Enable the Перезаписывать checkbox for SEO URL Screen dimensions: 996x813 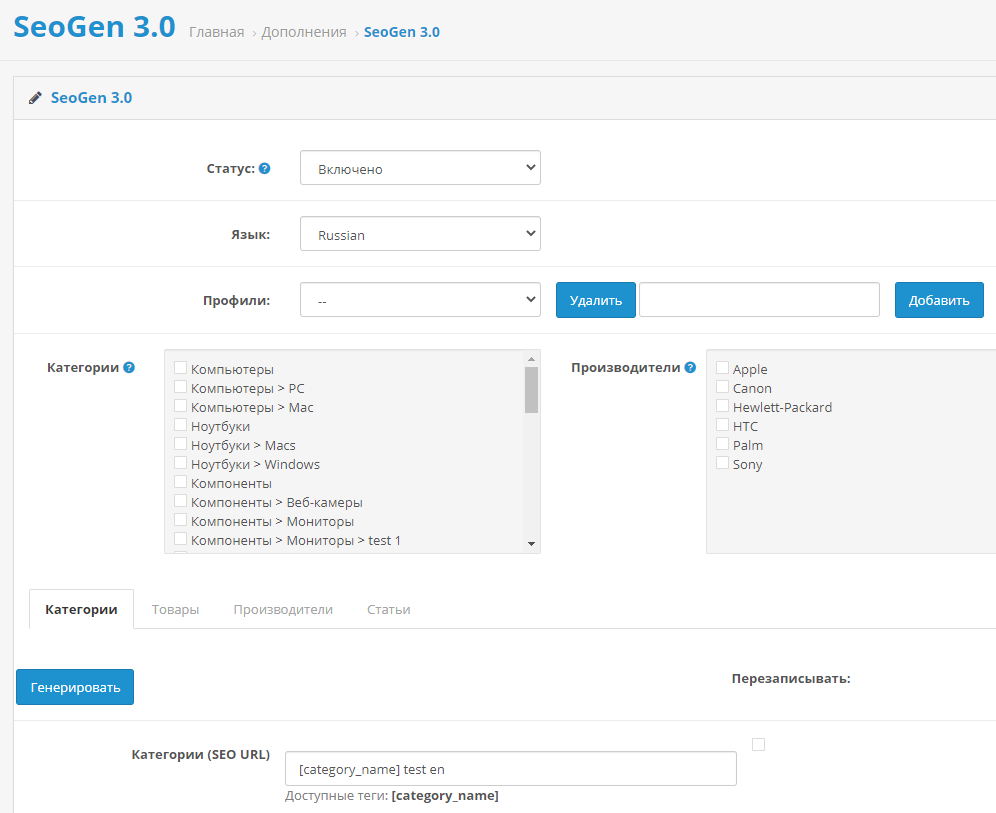pos(758,744)
